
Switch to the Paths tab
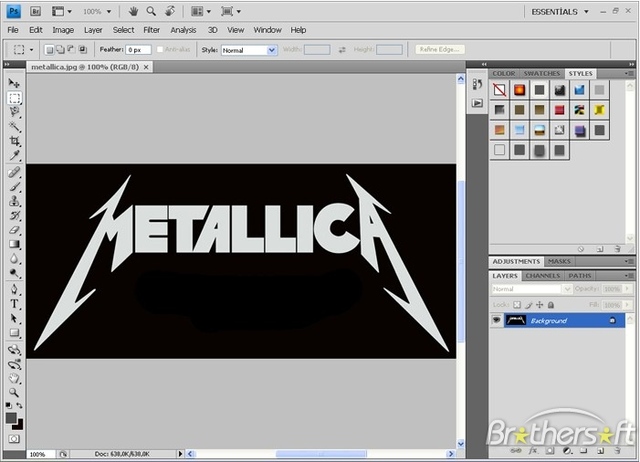click(580, 276)
